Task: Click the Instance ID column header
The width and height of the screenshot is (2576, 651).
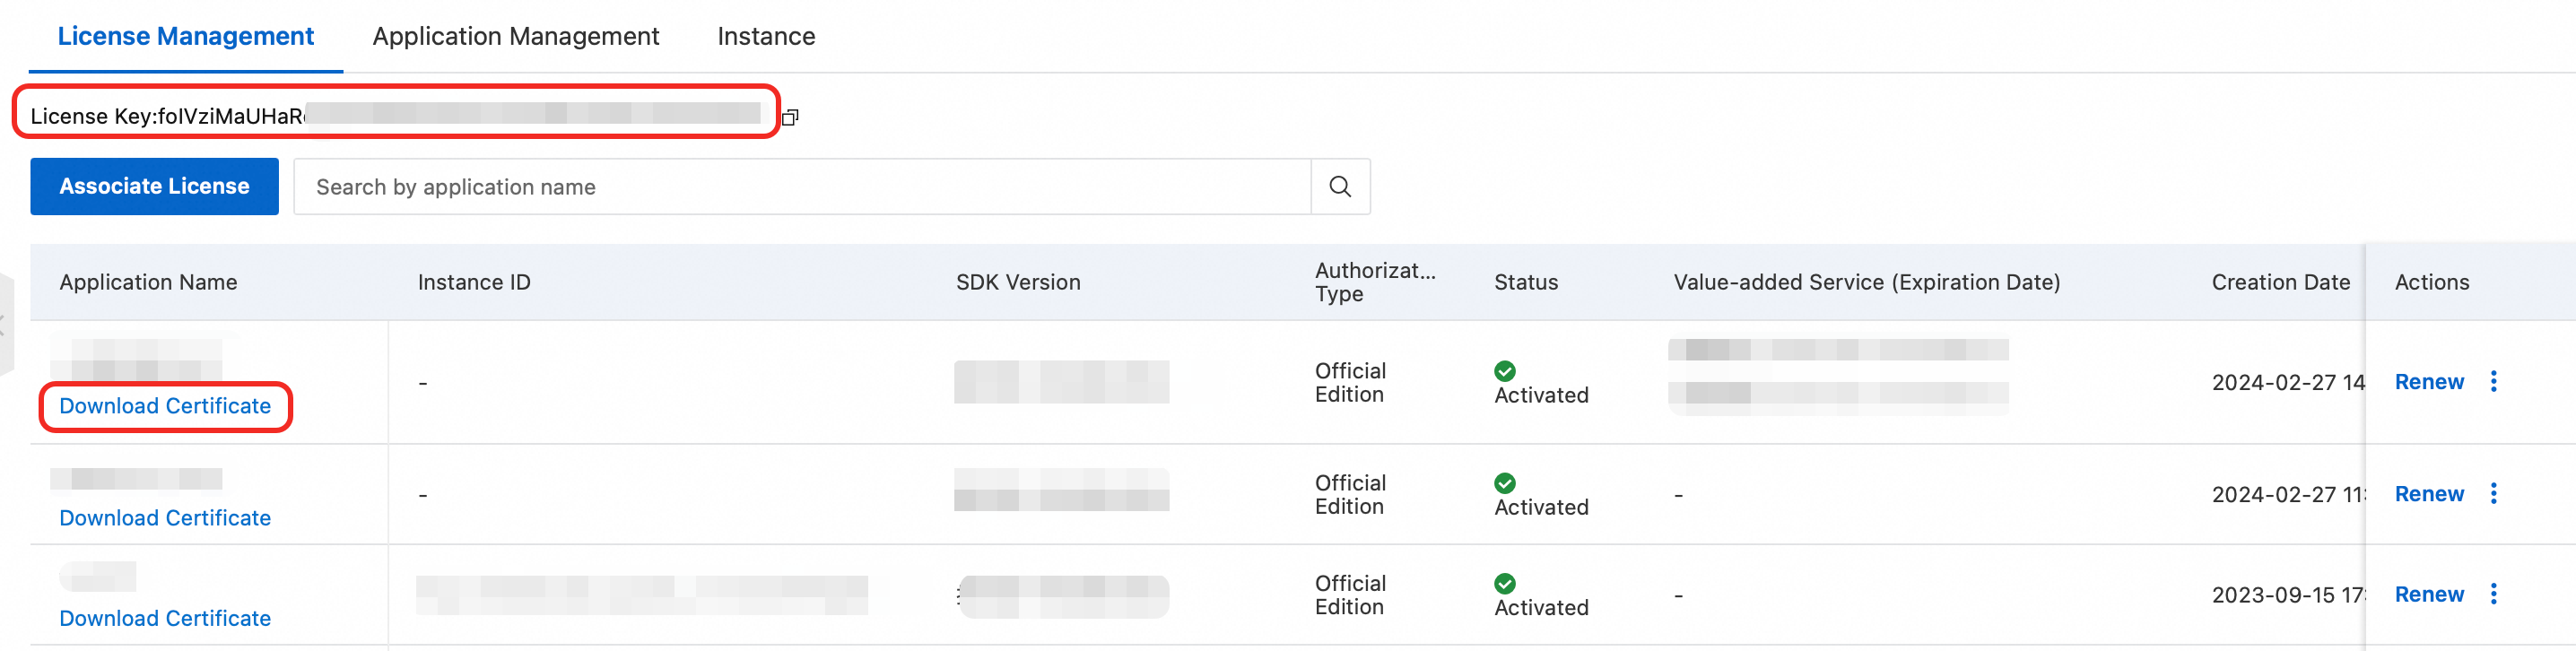Action: point(474,282)
